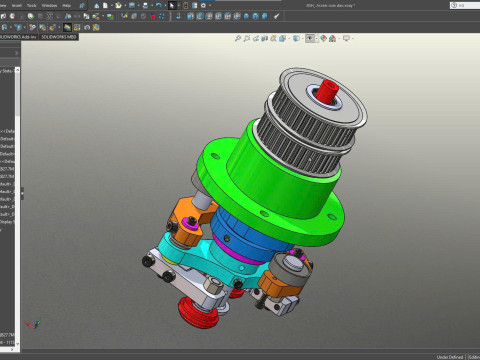Screen dimensions: 480x360
Task: Click Zoom to Fit magnifier icon
Action: click(238, 39)
